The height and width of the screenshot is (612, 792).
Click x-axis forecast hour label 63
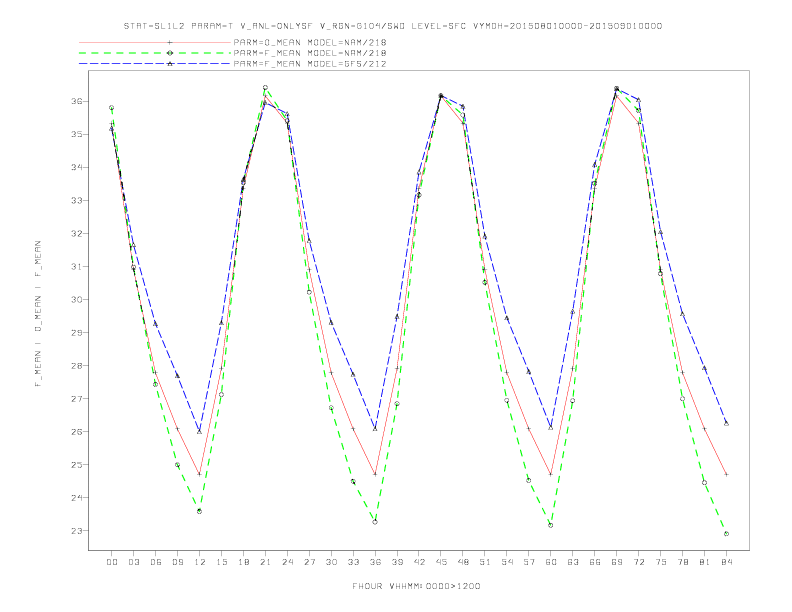[x=573, y=562]
